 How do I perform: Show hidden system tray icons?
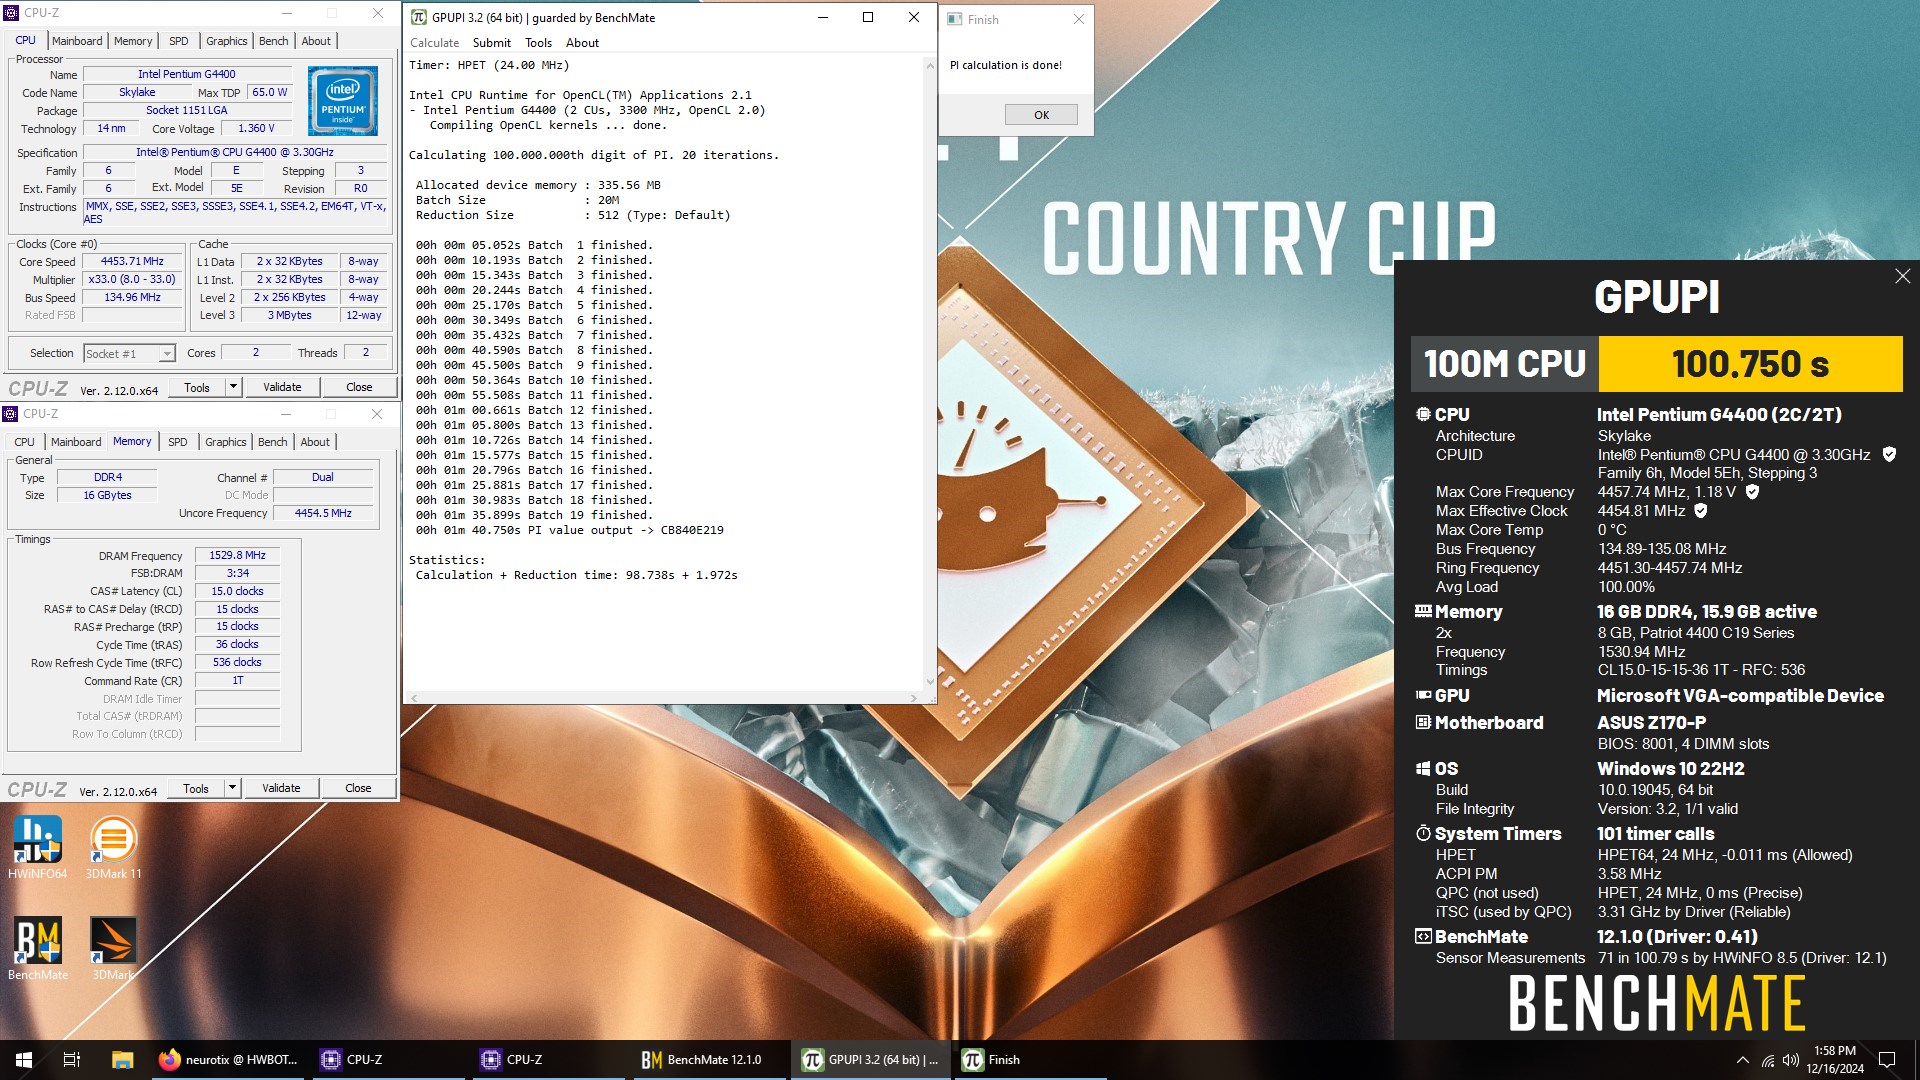point(1743,1060)
